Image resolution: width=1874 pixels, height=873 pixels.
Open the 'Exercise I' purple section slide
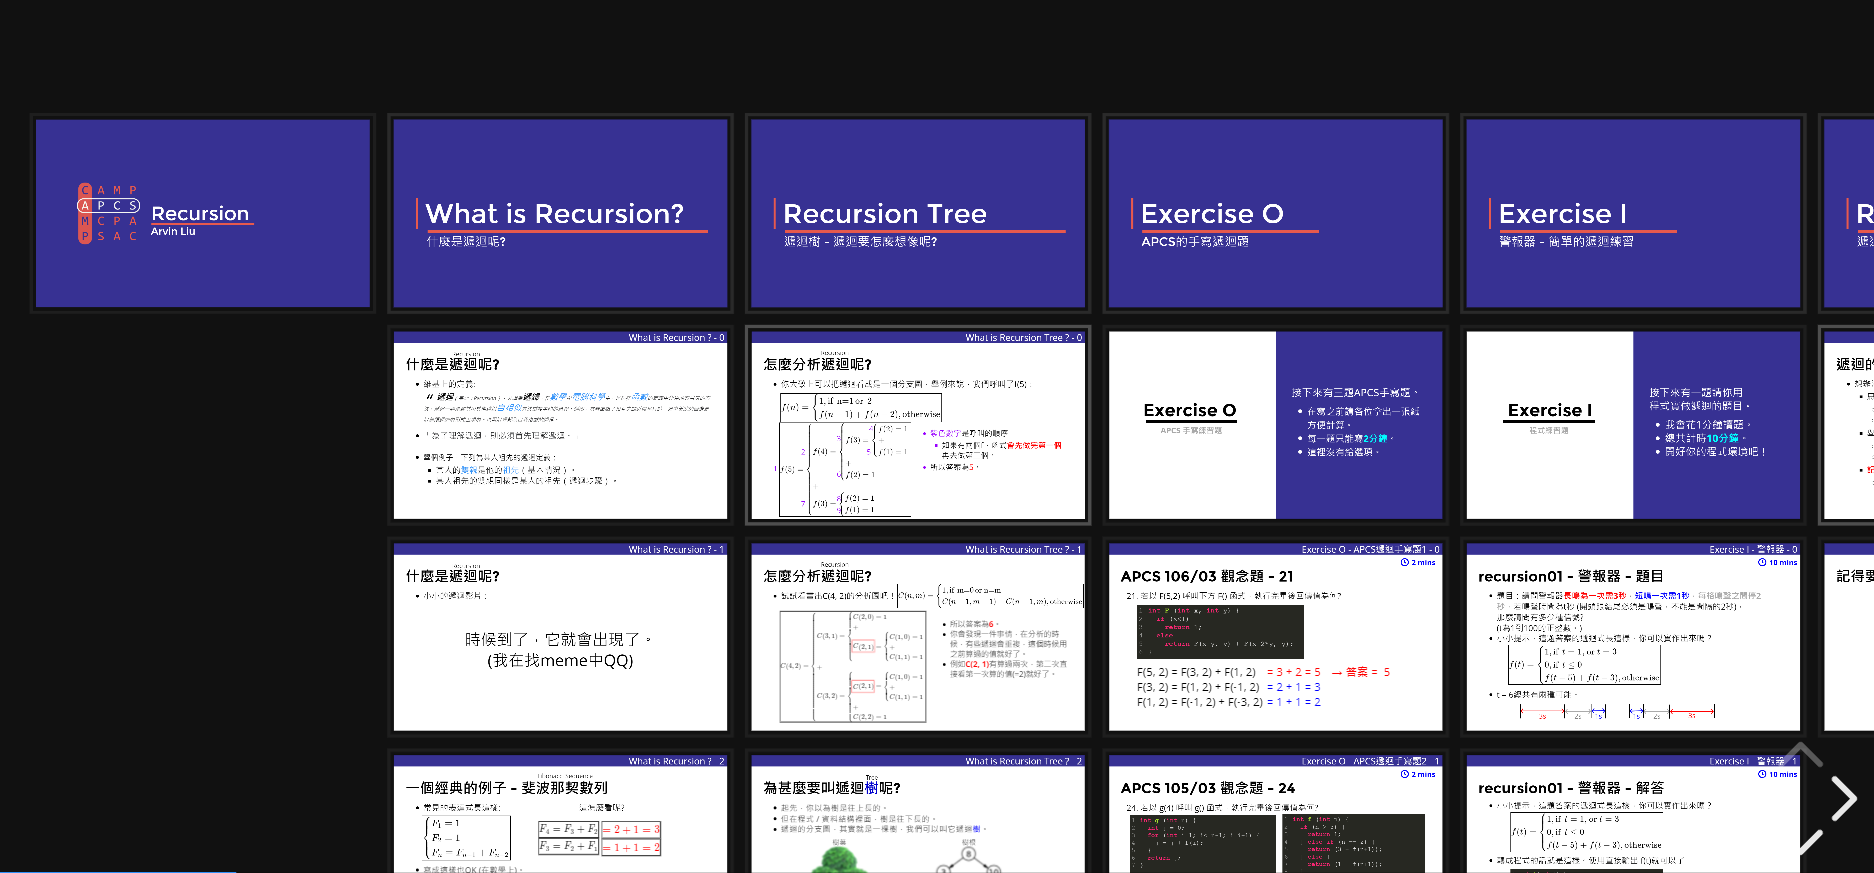click(x=1633, y=213)
